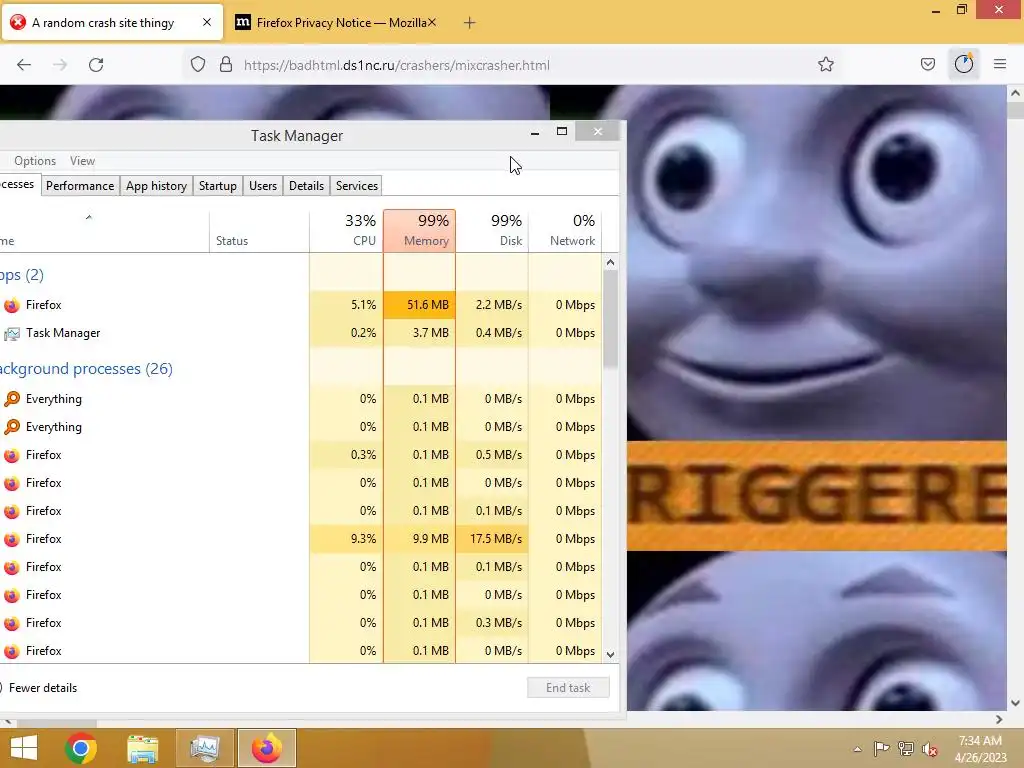
Task: Click the Firefox page scroll-up arrow
Action: [x=1016, y=93]
